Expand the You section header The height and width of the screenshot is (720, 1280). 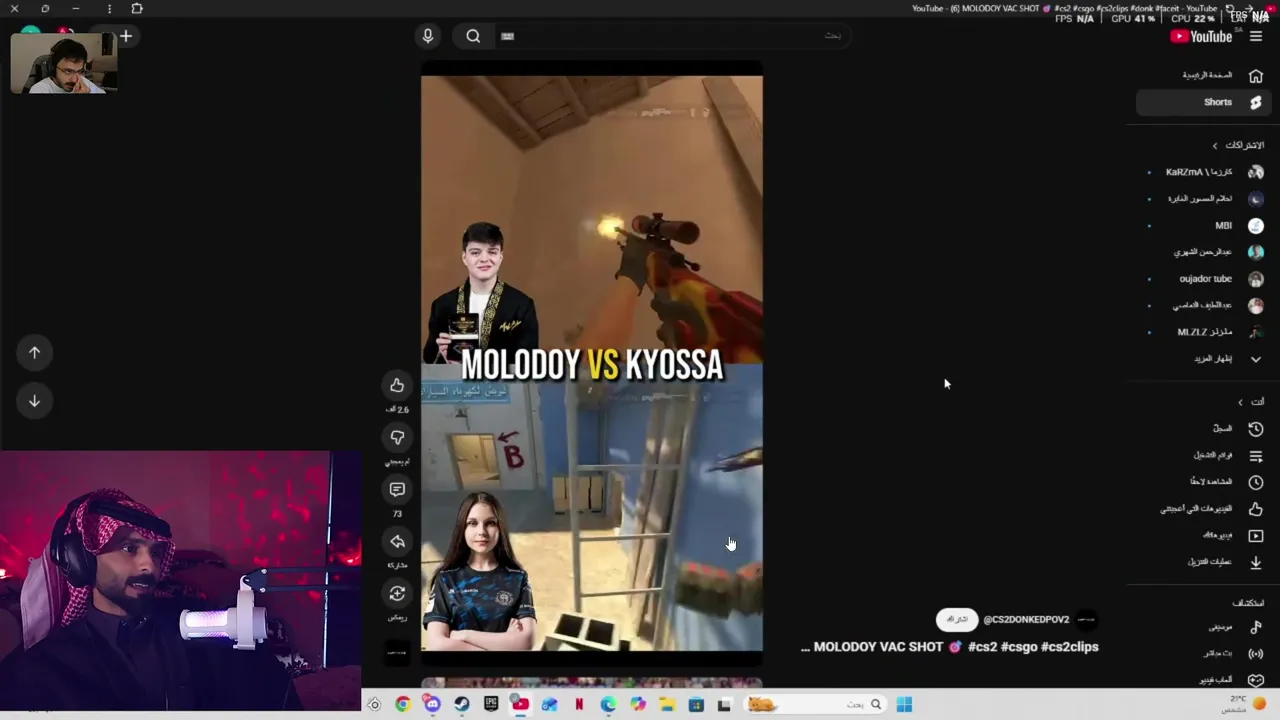[1250, 402]
